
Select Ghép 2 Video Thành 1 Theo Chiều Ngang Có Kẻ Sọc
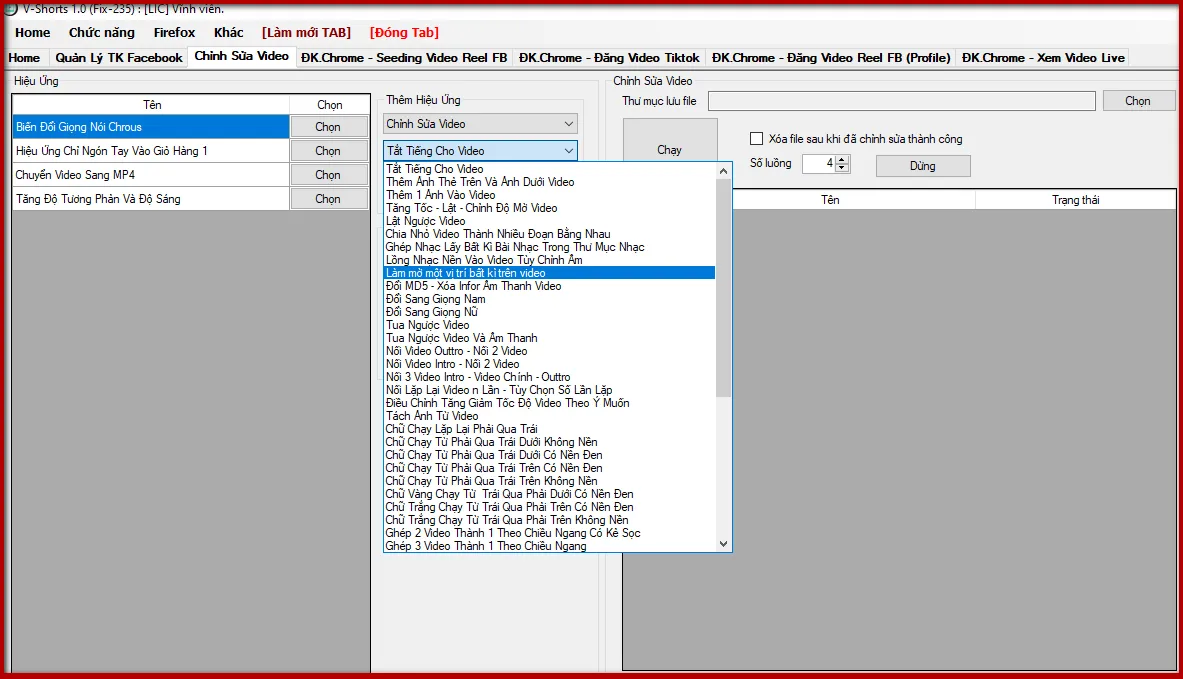(549, 533)
